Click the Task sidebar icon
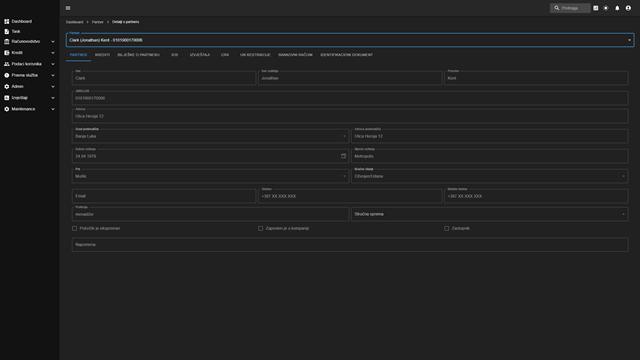Viewport: 640px width, 360px height. coord(7,31)
